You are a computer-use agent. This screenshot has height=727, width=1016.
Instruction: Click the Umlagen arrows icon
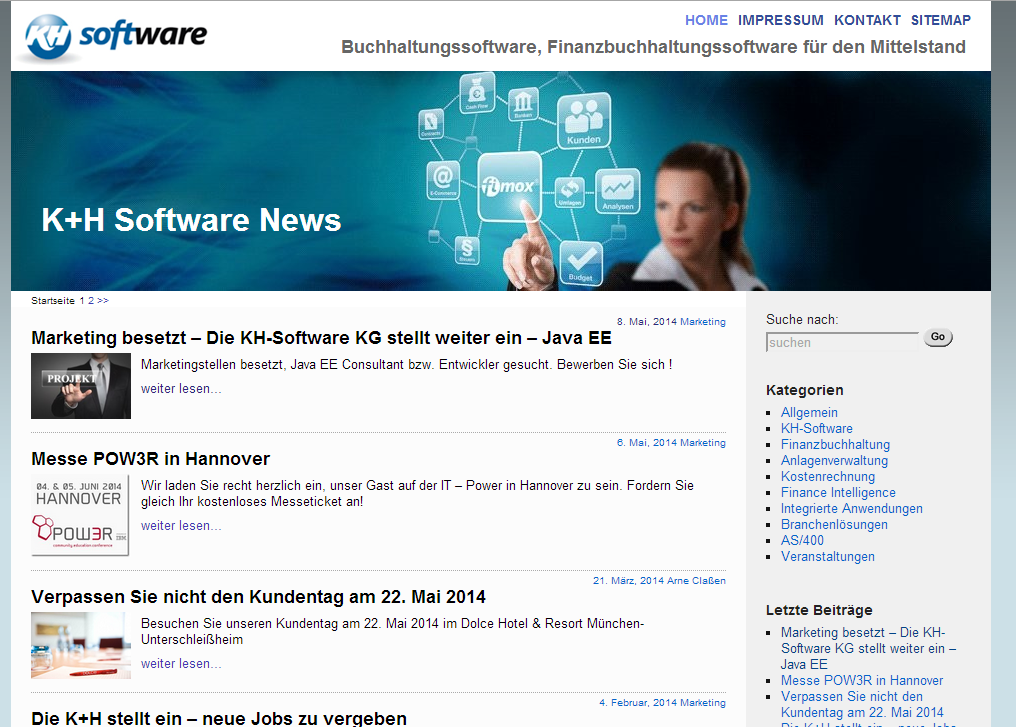[570, 192]
